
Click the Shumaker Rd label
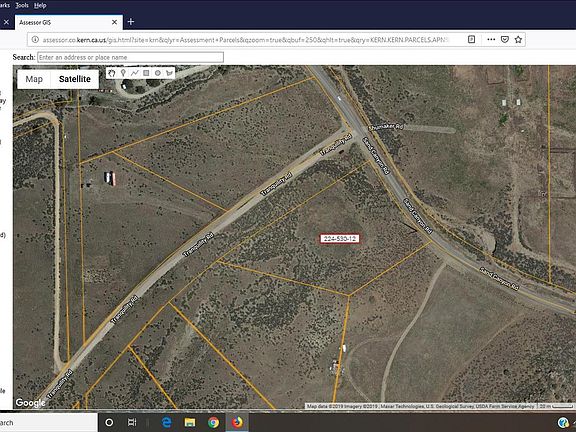(x=386, y=127)
